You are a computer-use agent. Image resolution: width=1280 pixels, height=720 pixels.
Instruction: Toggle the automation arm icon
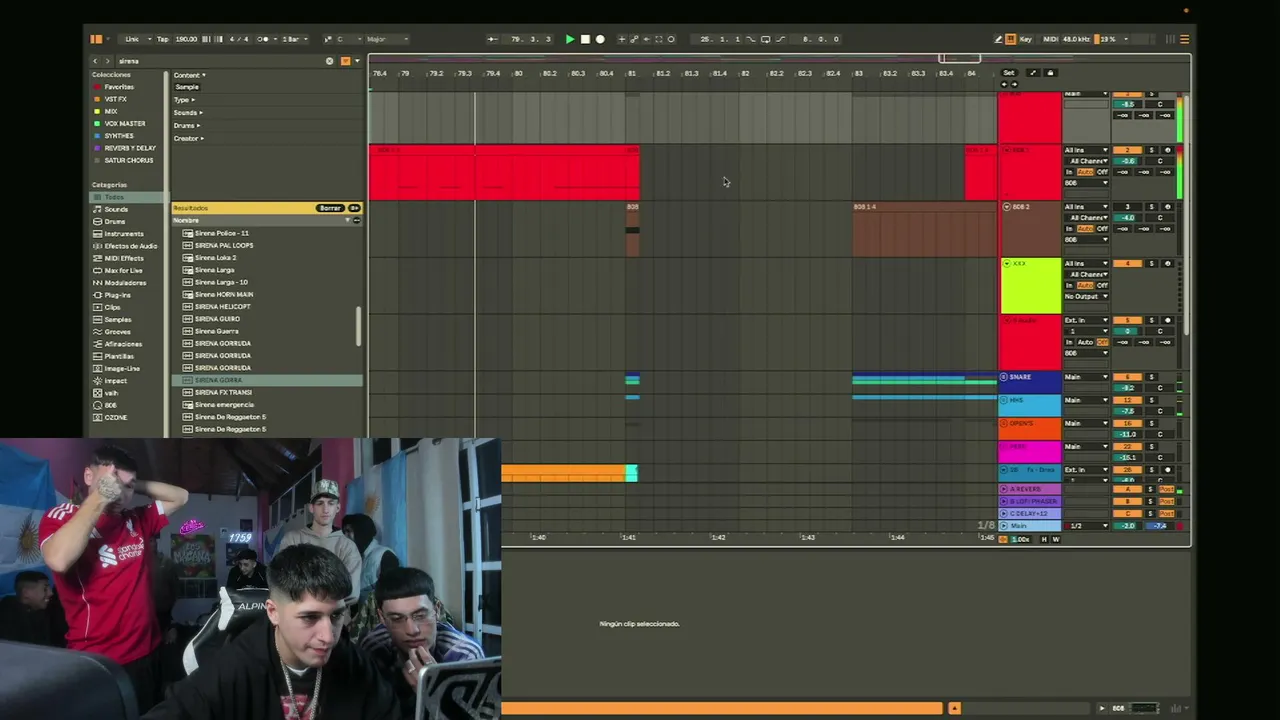[634, 39]
